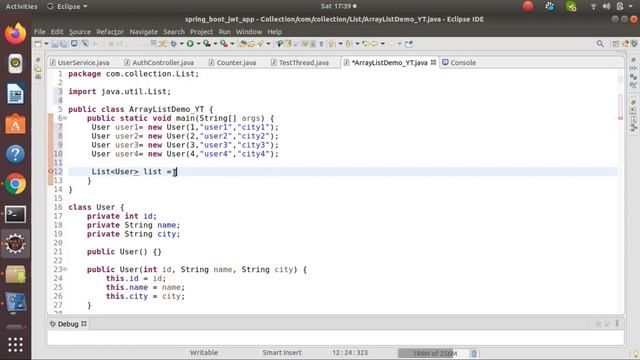Click the Open Perspective icon
The image size is (640, 360).
[615, 44]
